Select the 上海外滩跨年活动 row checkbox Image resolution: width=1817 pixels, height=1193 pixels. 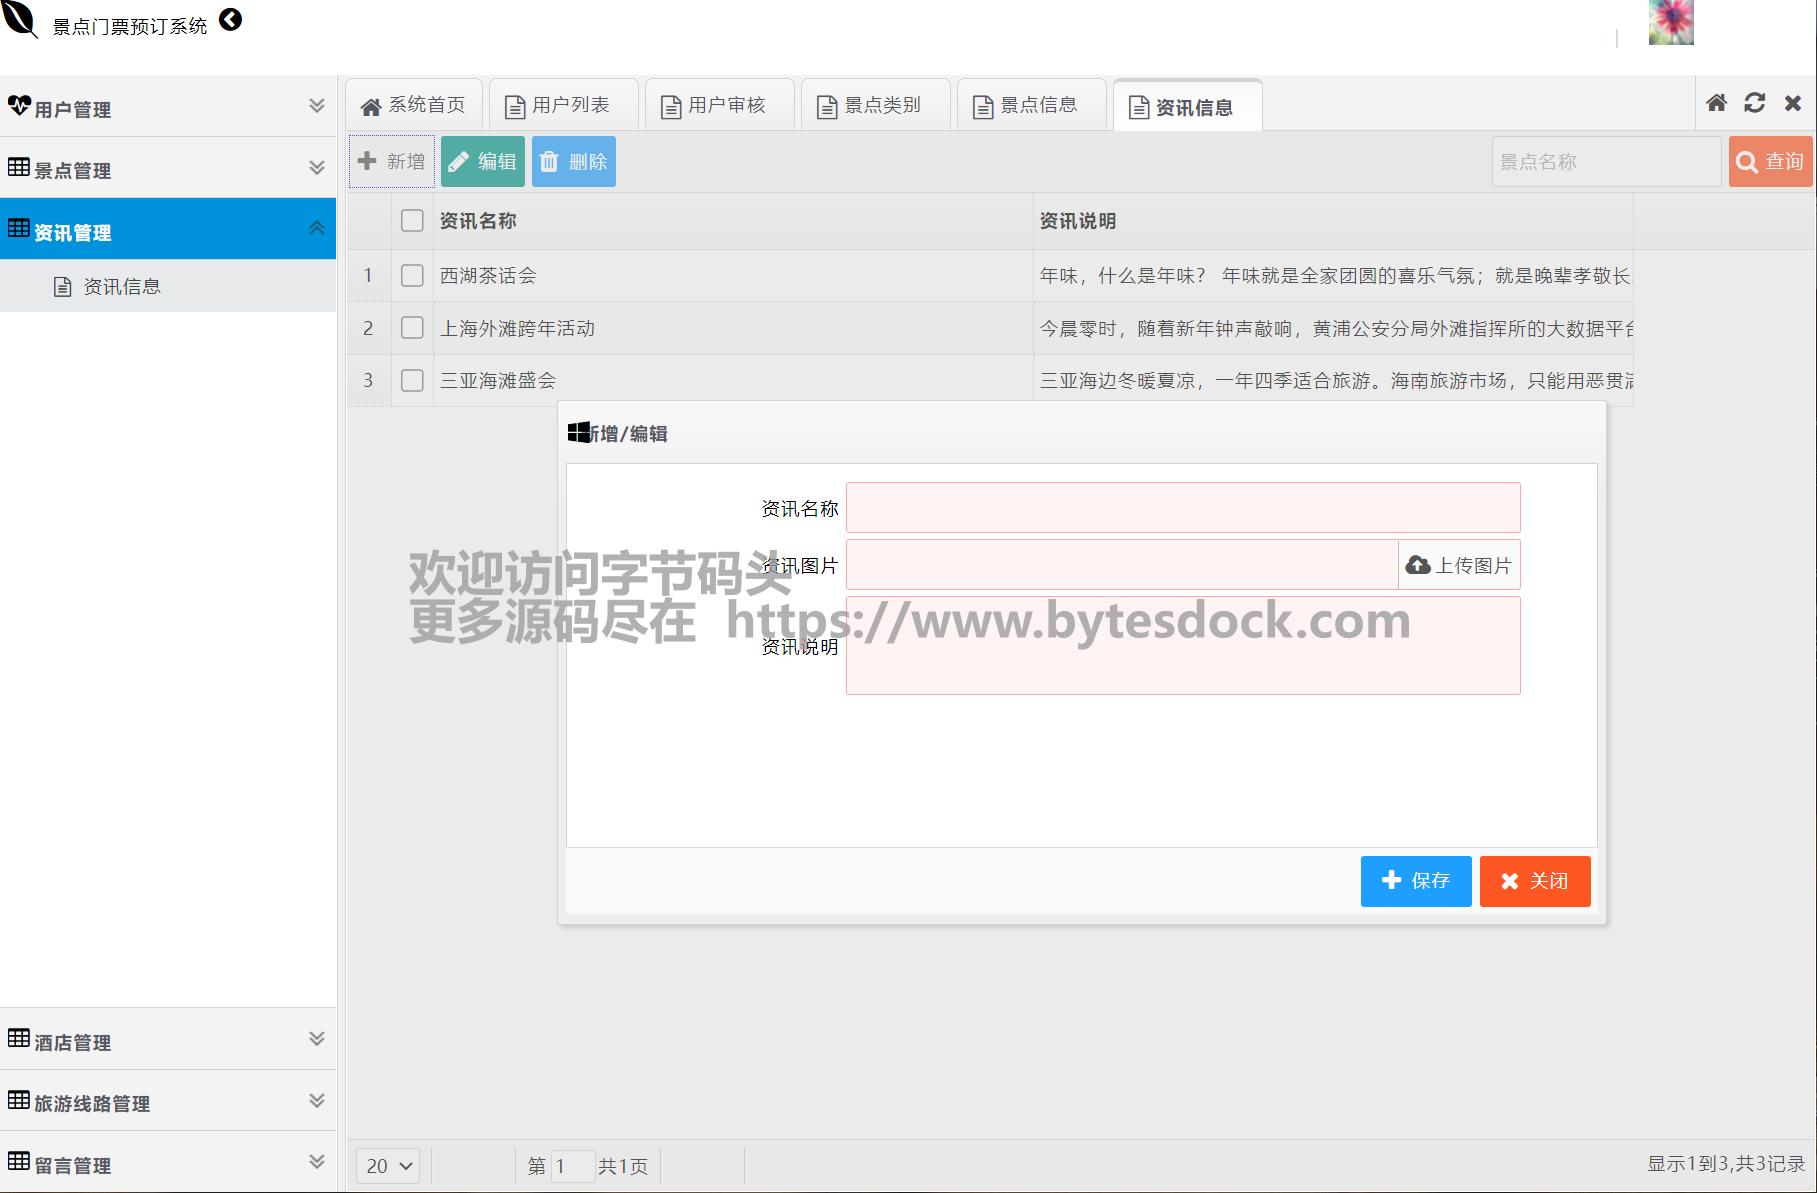[412, 328]
